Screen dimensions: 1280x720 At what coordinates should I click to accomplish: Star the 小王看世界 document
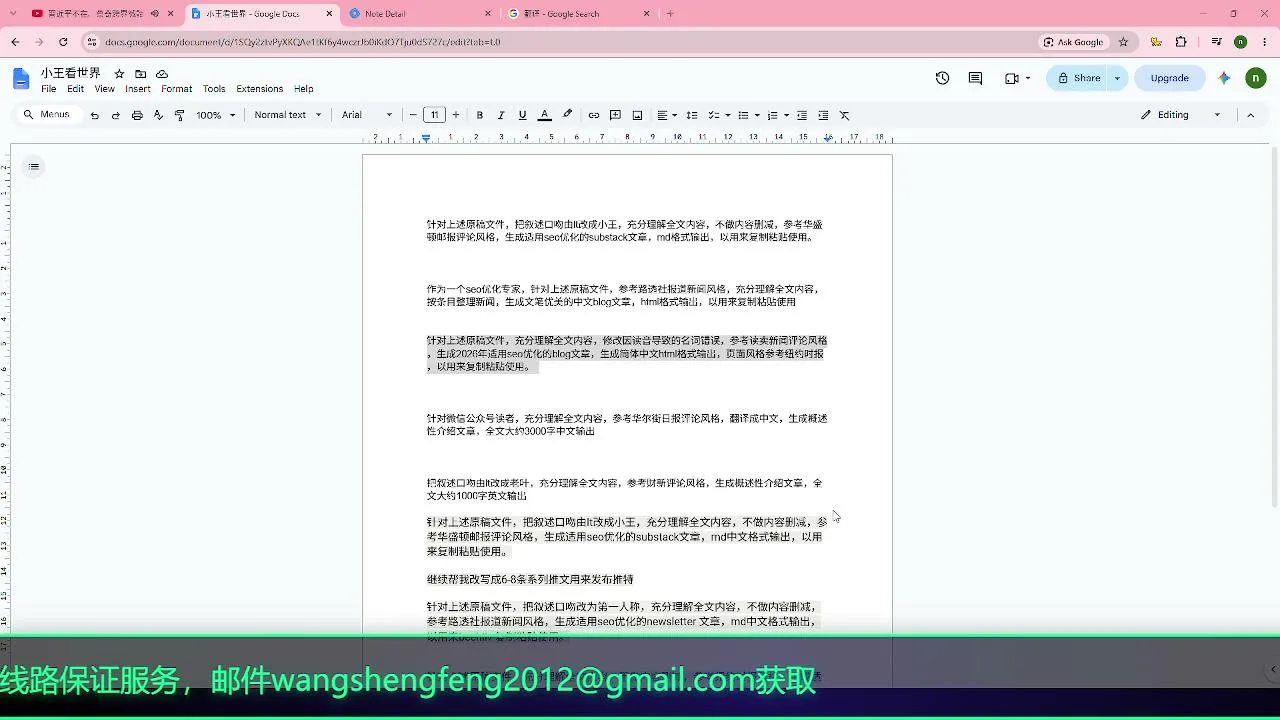click(x=119, y=74)
